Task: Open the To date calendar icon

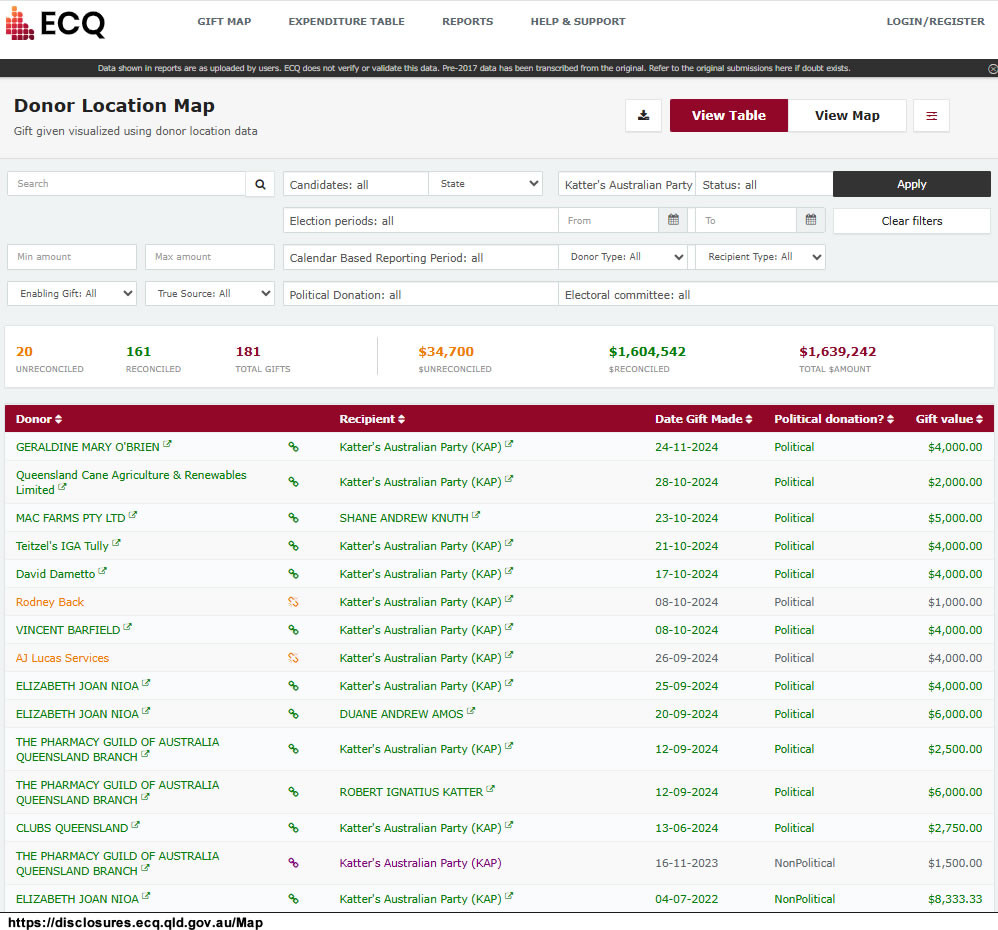Action: (x=810, y=220)
